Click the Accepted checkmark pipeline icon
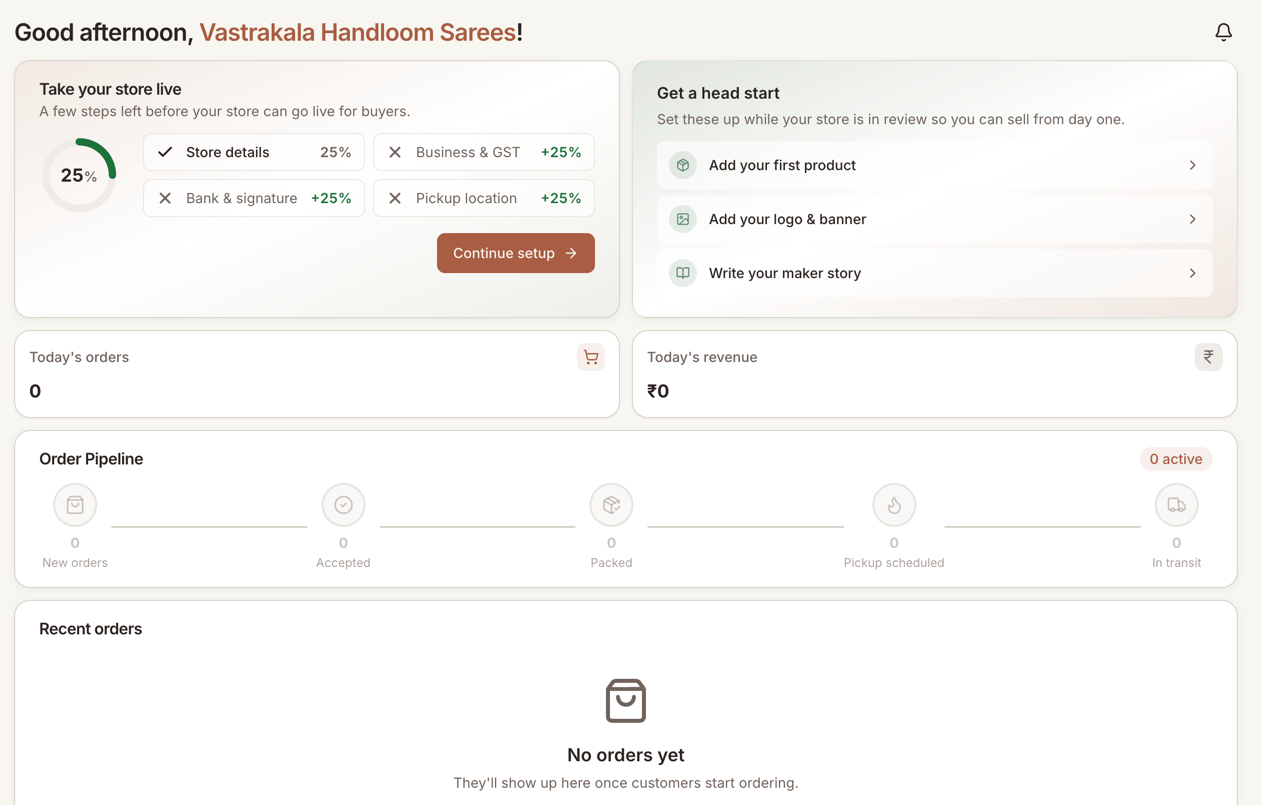 coord(343,505)
